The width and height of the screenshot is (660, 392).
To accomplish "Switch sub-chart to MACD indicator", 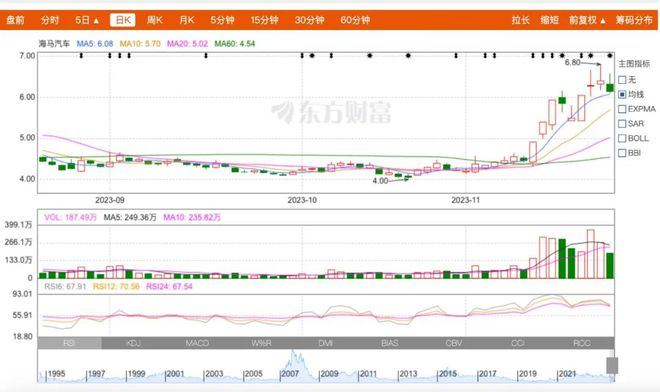I will click(x=197, y=343).
